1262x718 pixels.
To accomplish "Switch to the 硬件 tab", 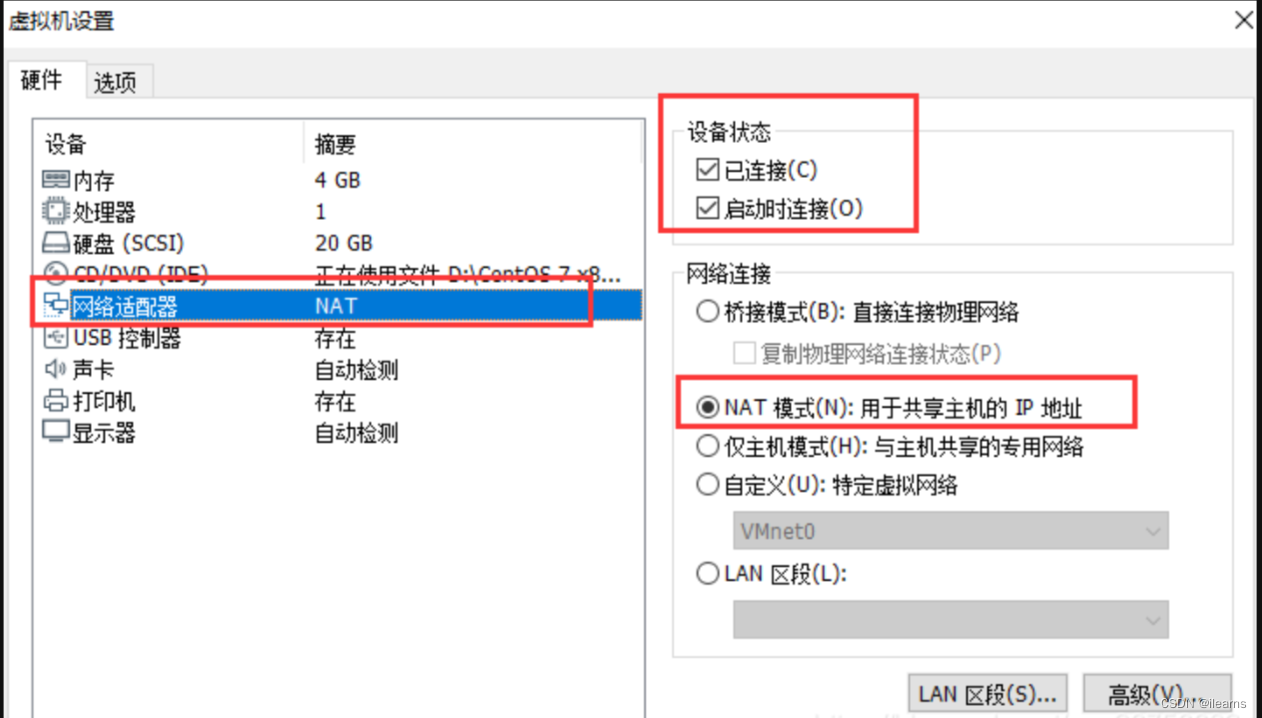I will pyautogui.click(x=42, y=80).
